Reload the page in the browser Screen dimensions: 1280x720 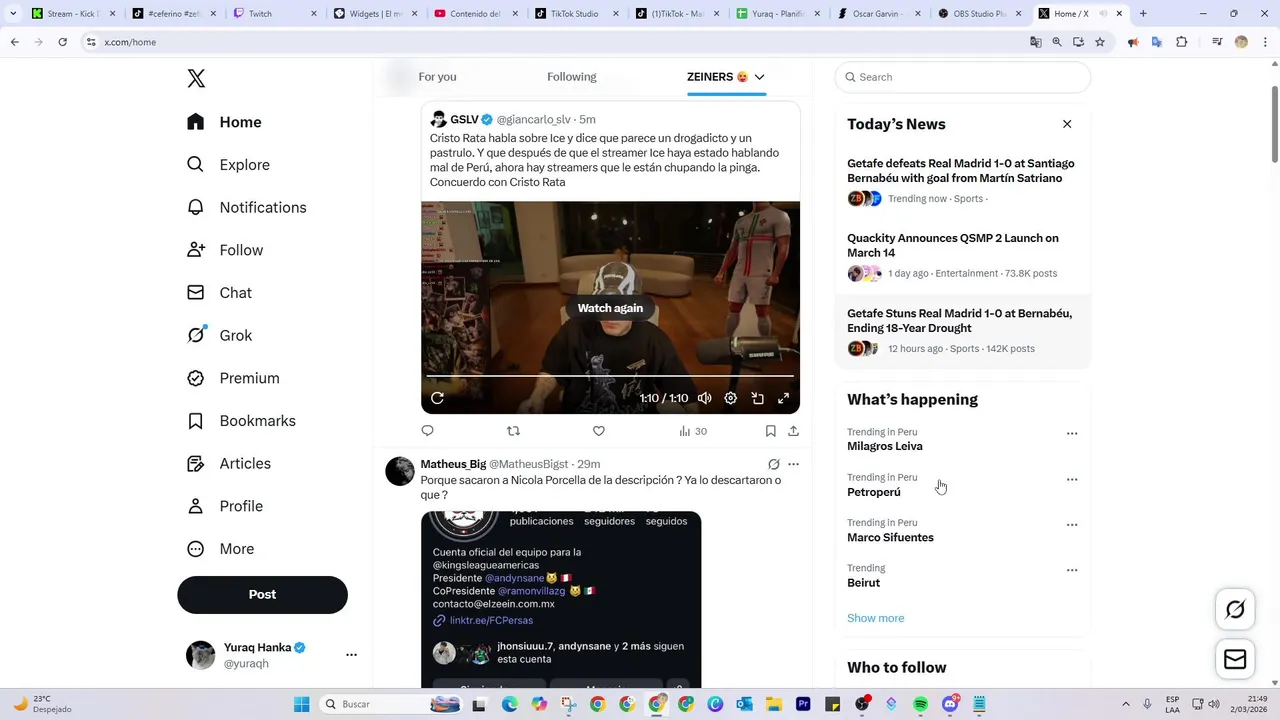[x=62, y=42]
